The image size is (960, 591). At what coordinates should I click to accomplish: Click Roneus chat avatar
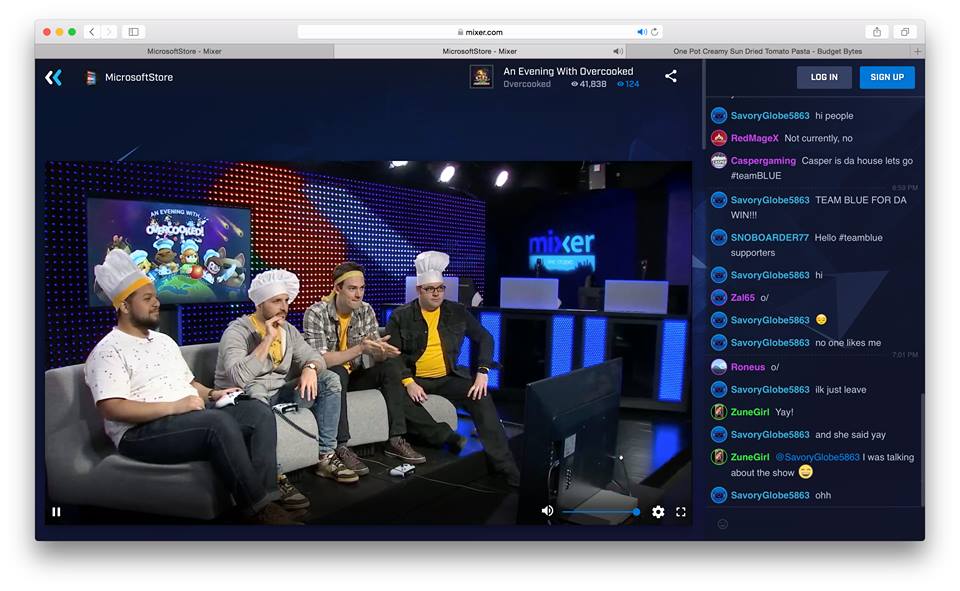coord(719,367)
